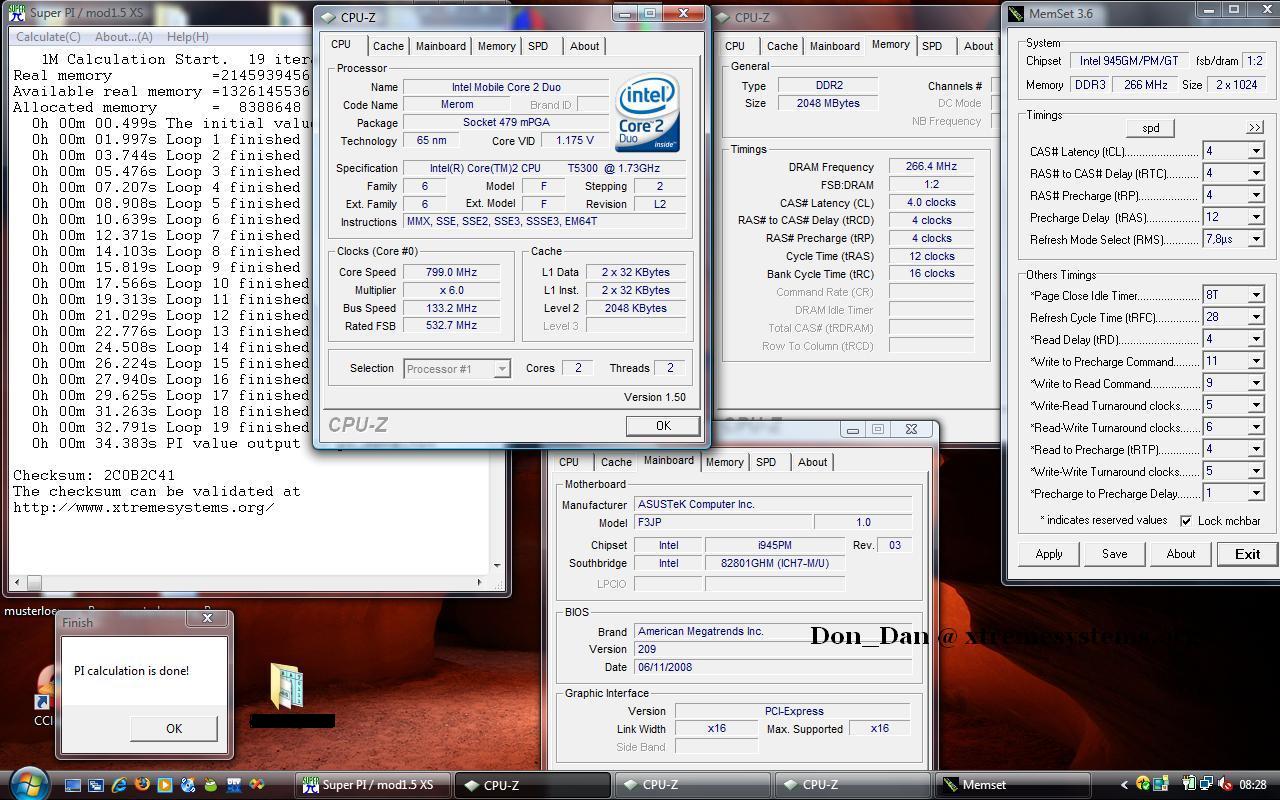Click Apply in MemSet

coord(1049,554)
